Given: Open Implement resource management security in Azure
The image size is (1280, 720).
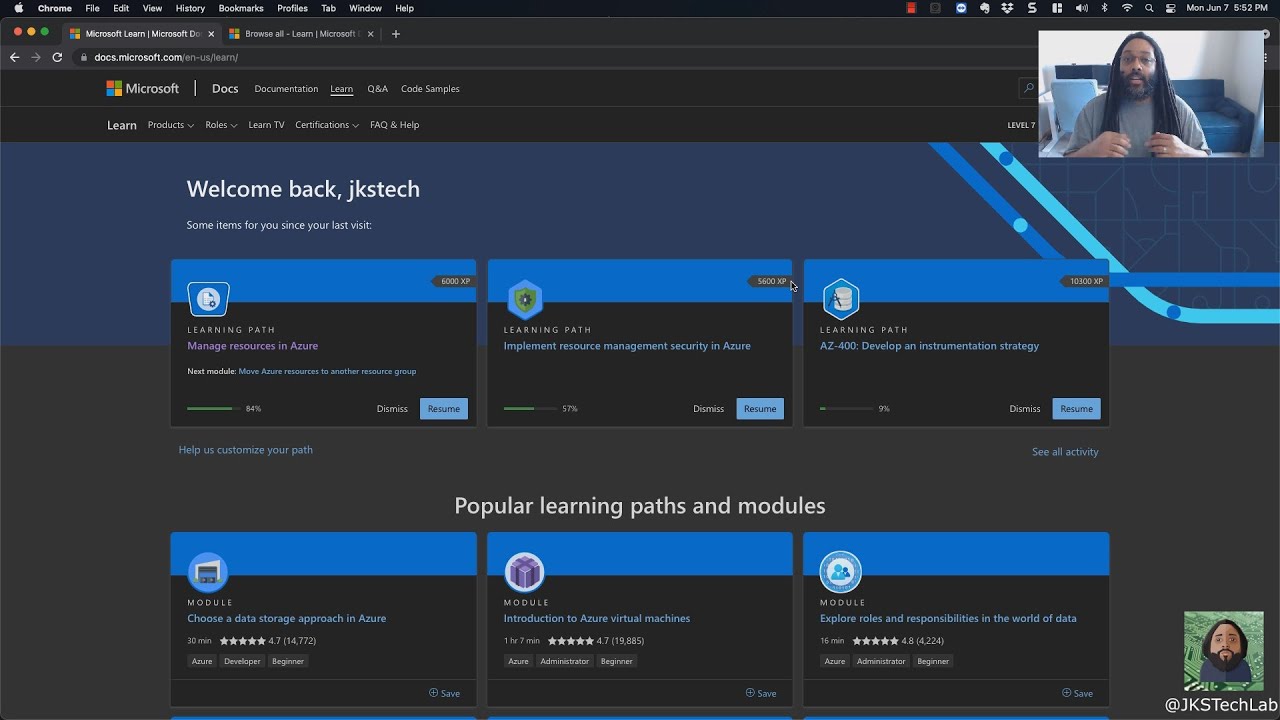Looking at the screenshot, I should pos(627,346).
